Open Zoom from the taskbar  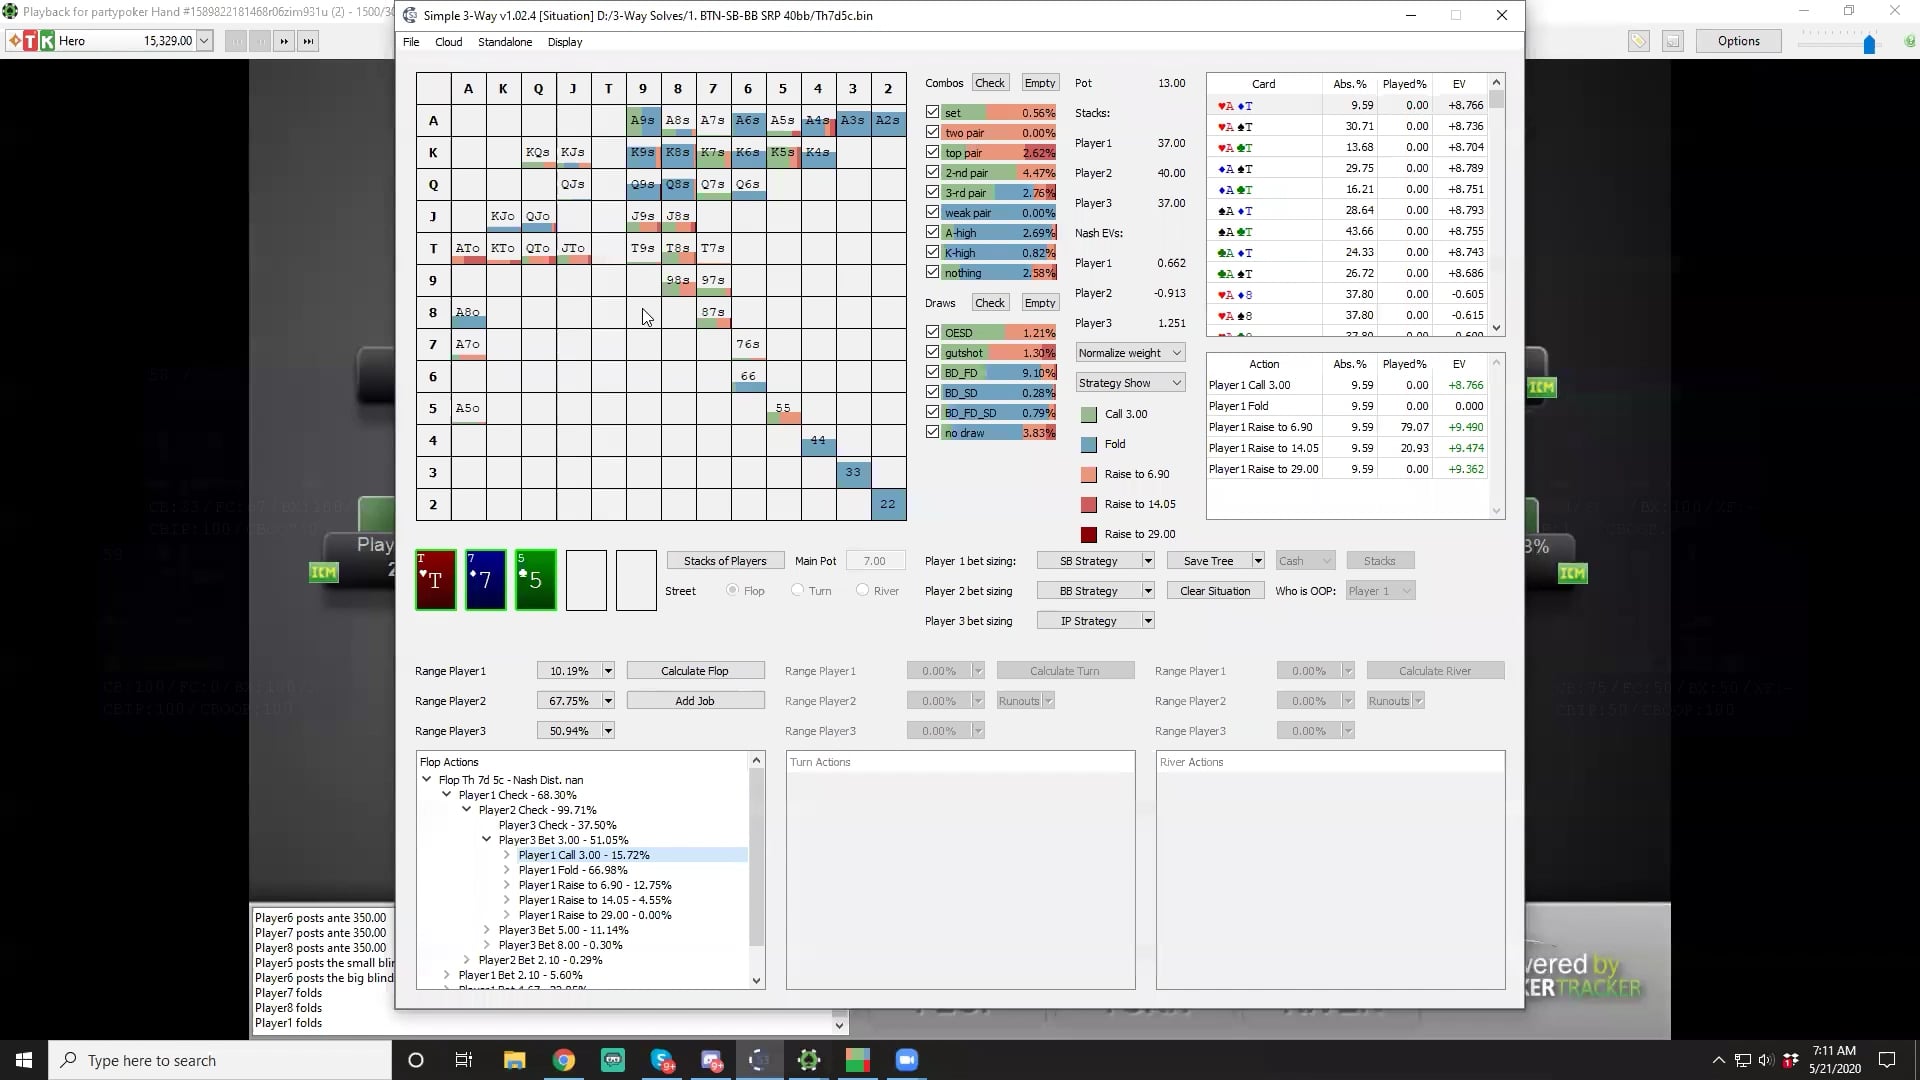[906, 1060]
